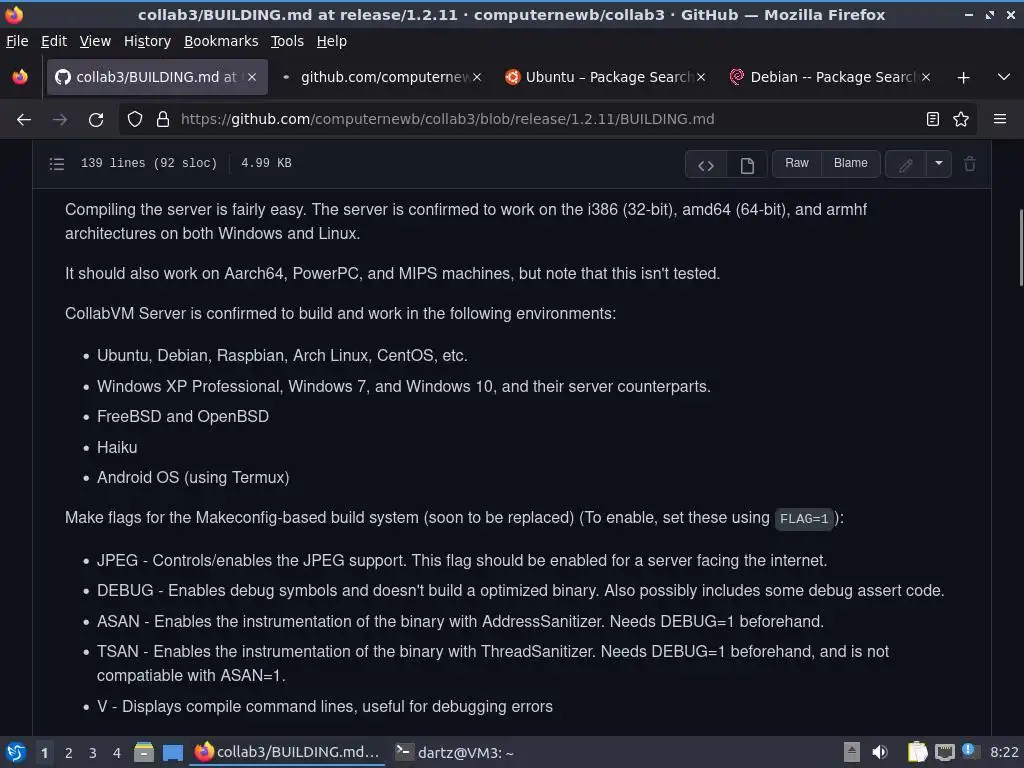
Task: Expand edit options dropdown arrow
Action: pyautogui.click(x=938, y=164)
